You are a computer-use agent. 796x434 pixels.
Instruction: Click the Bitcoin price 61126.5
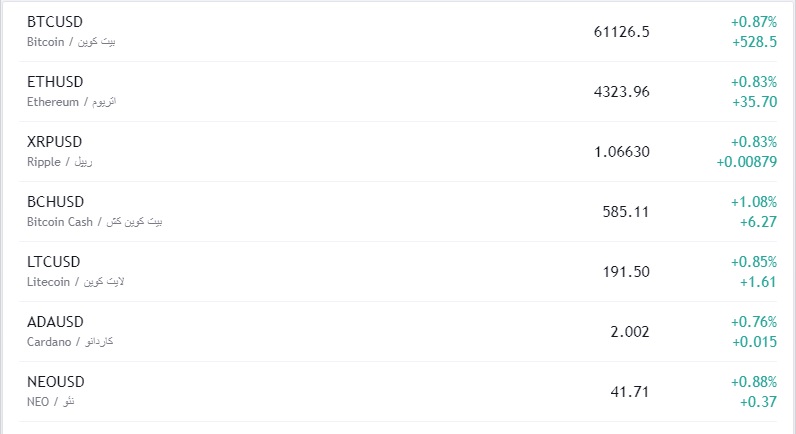[621, 31]
